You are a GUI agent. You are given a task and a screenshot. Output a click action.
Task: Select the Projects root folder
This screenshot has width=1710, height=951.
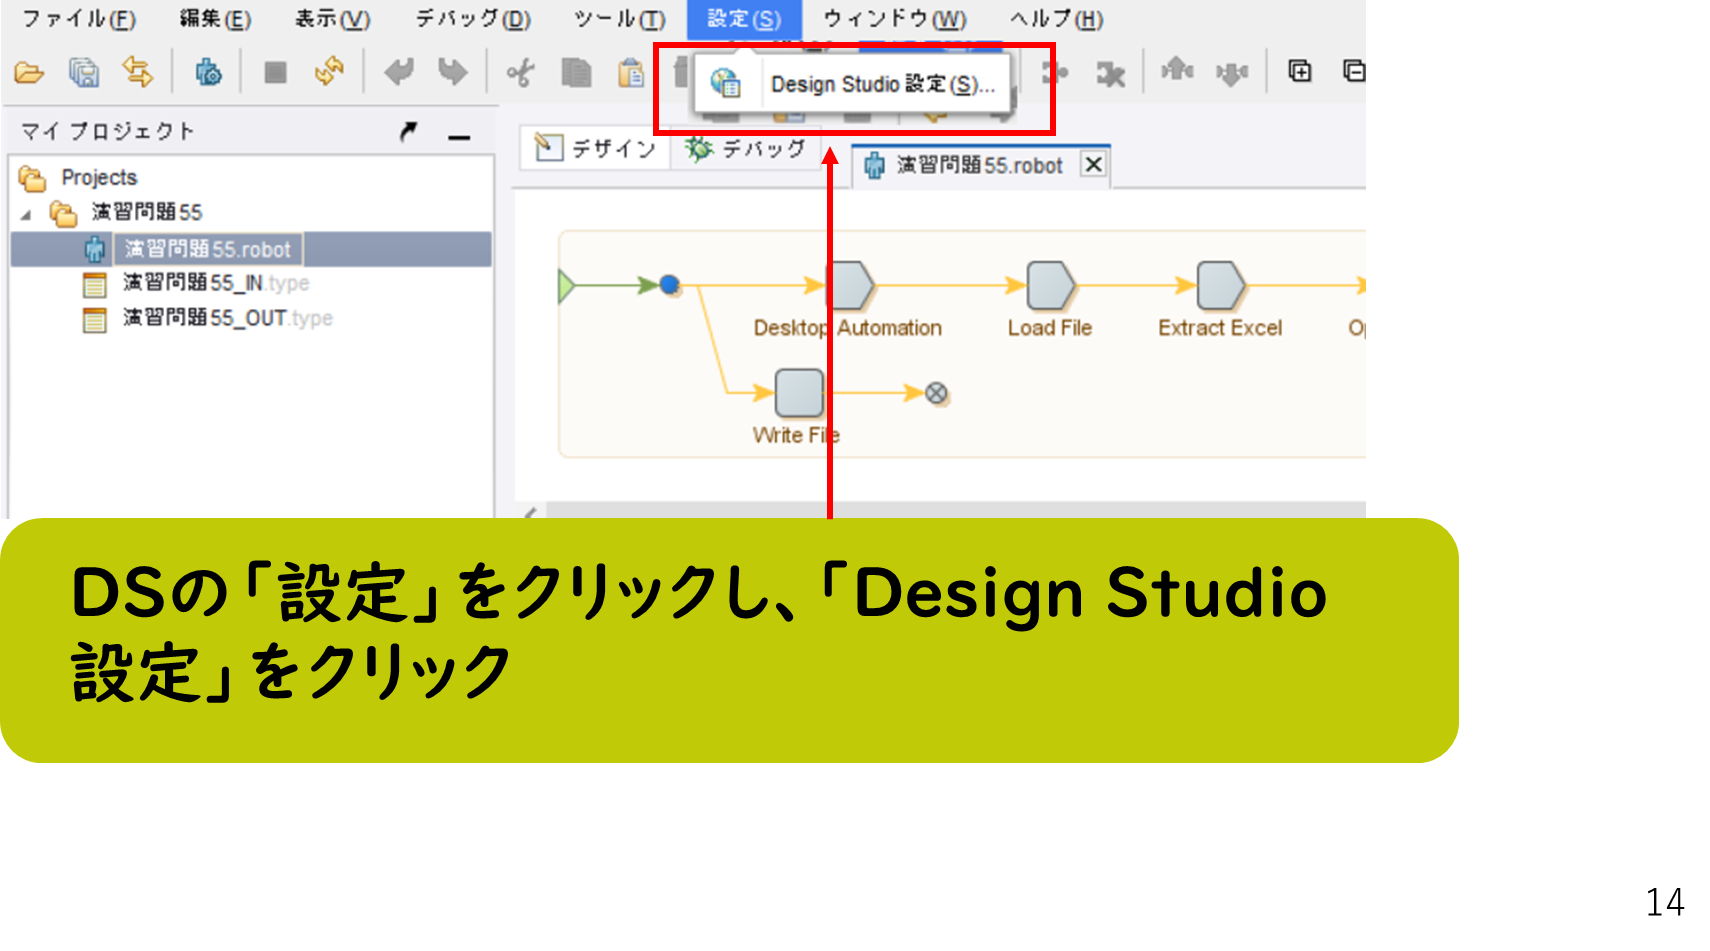coord(78,178)
